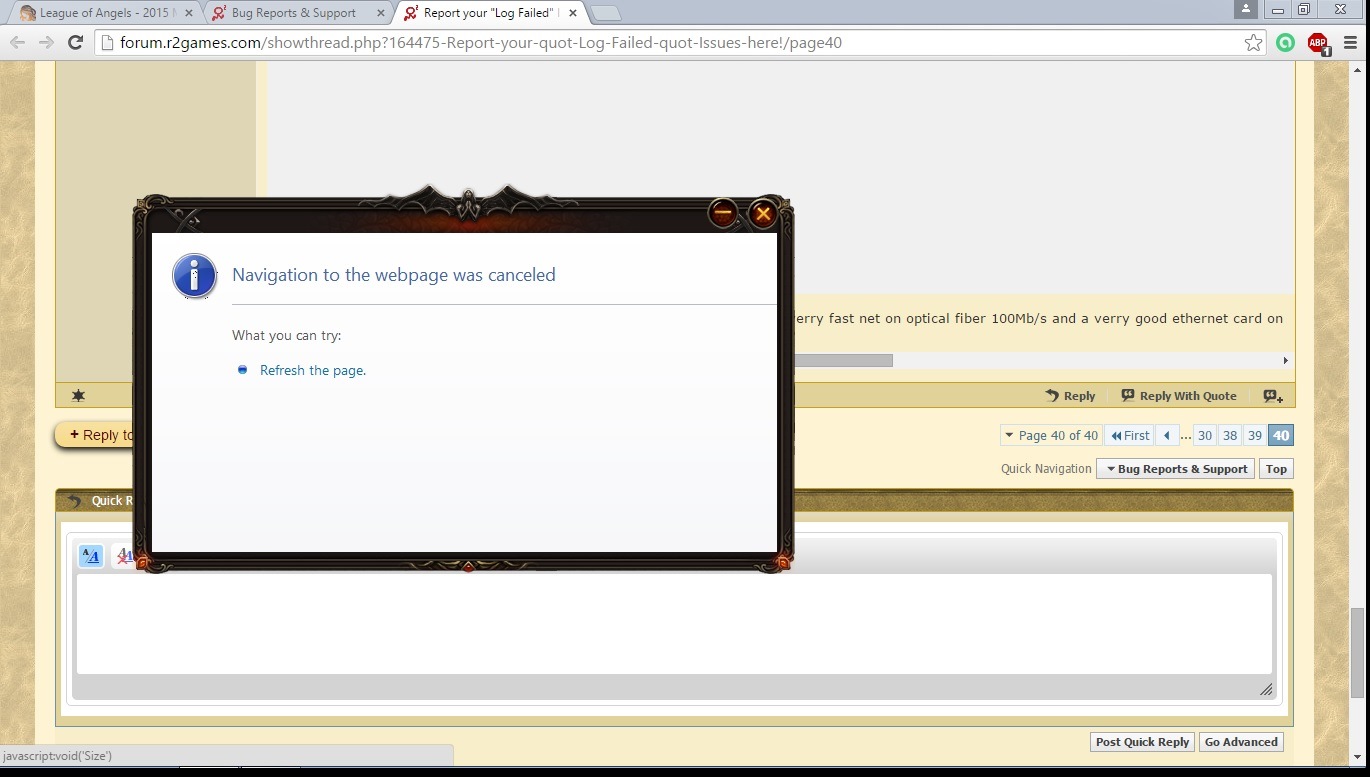Viewport: 1370px width, 777px height.
Task: Click Reply With Quote on the post
Action: pos(1179,396)
